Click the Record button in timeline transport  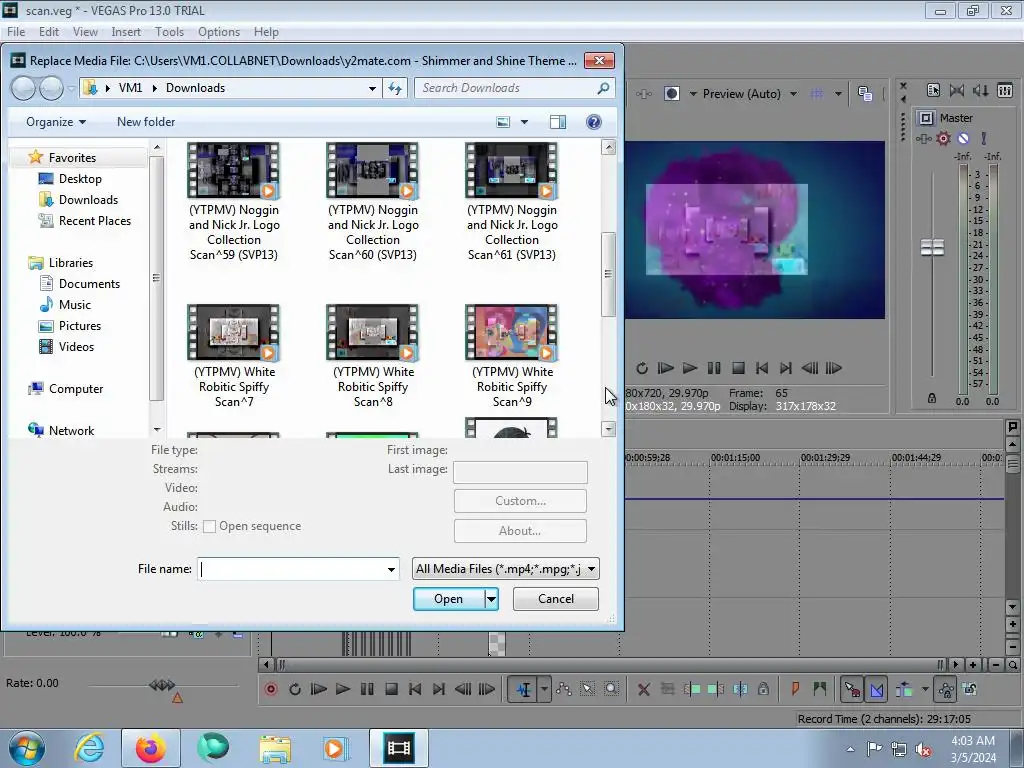coord(270,689)
